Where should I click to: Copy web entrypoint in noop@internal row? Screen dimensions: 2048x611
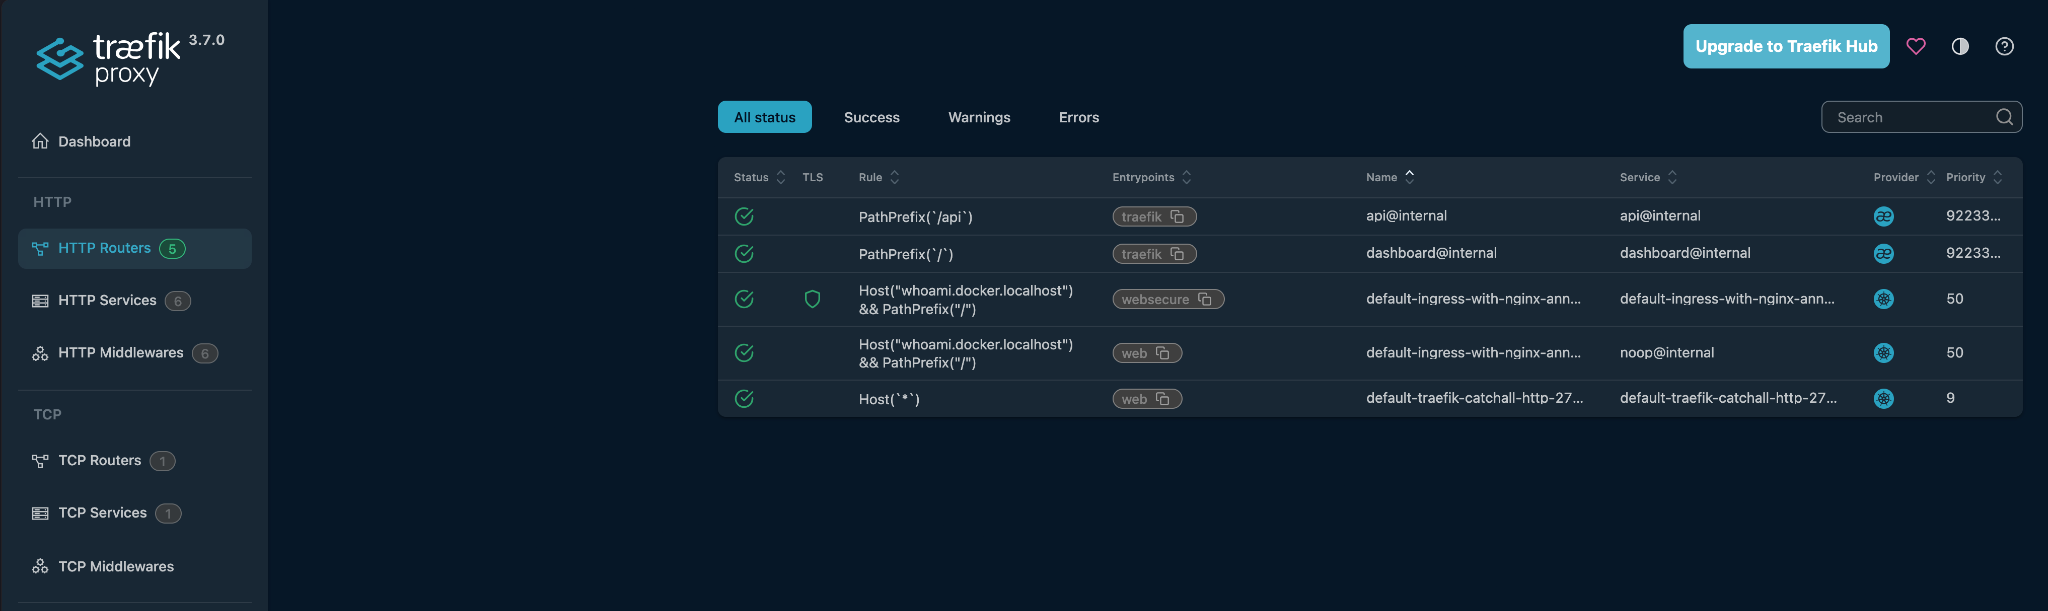point(1163,353)
